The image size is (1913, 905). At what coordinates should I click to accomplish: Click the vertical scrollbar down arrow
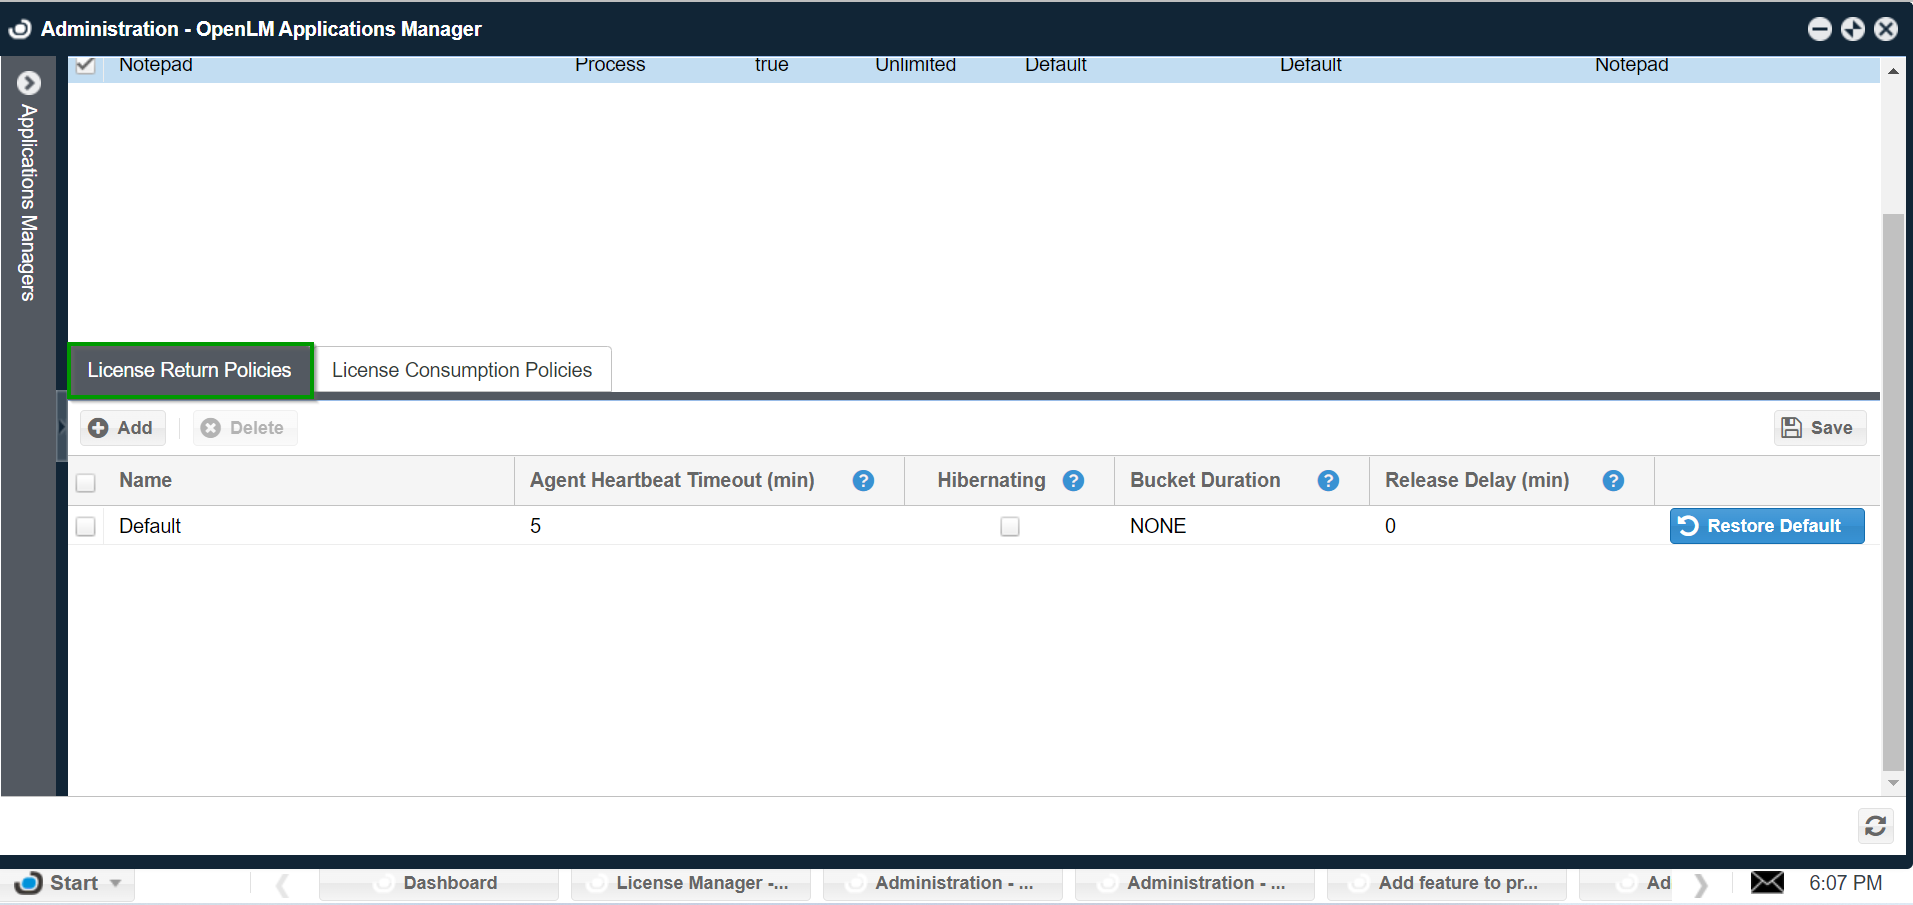(1892, 783)
